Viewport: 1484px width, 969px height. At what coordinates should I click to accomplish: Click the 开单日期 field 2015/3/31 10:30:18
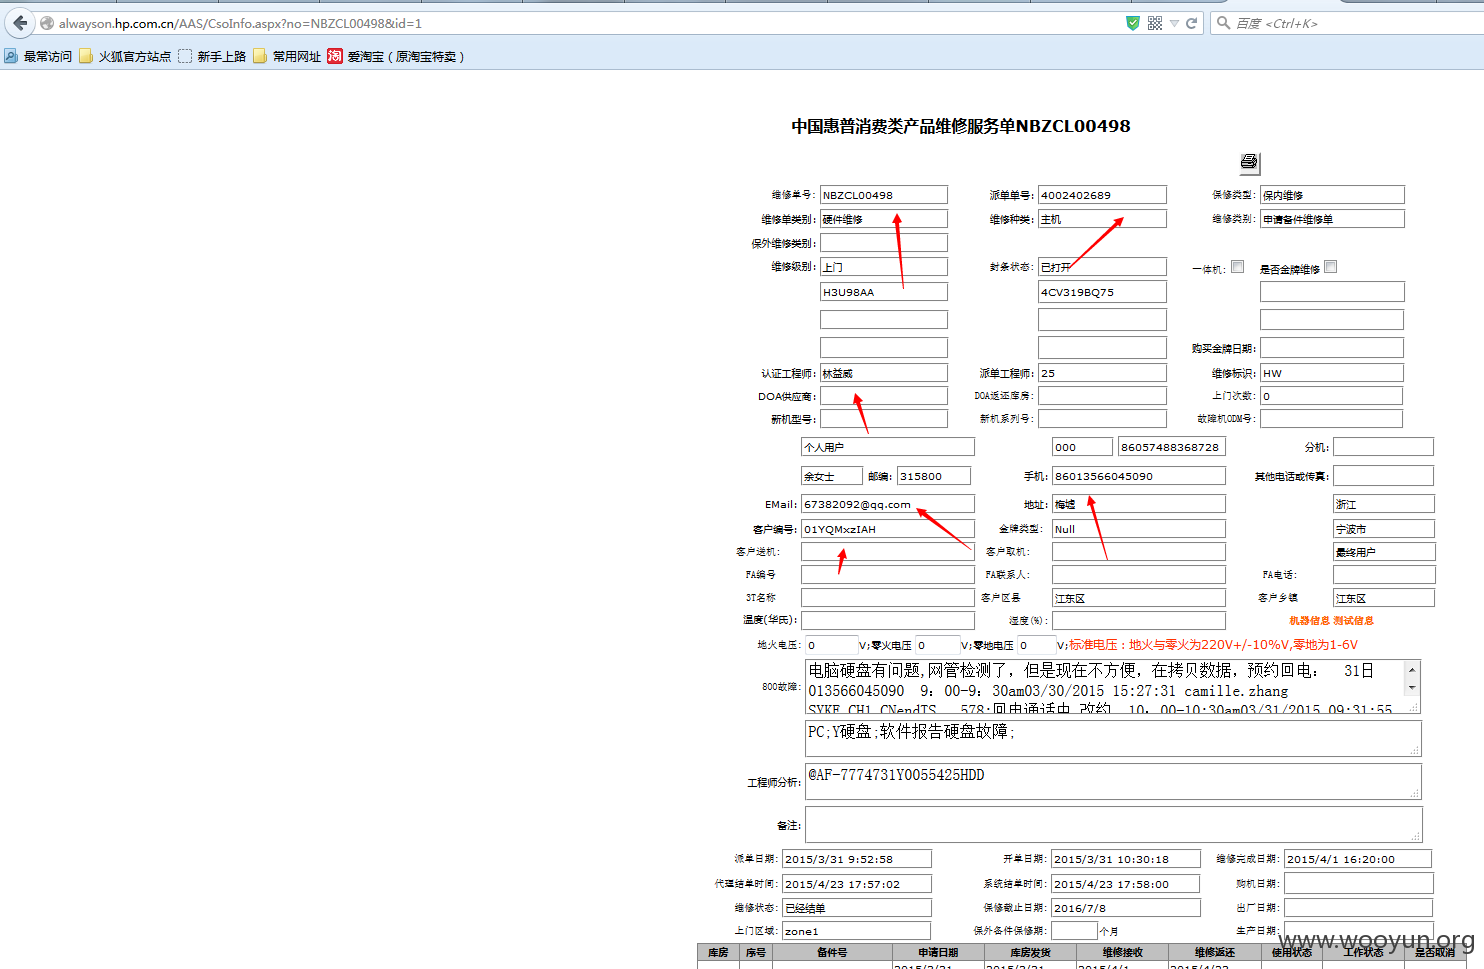[1126, 859]
